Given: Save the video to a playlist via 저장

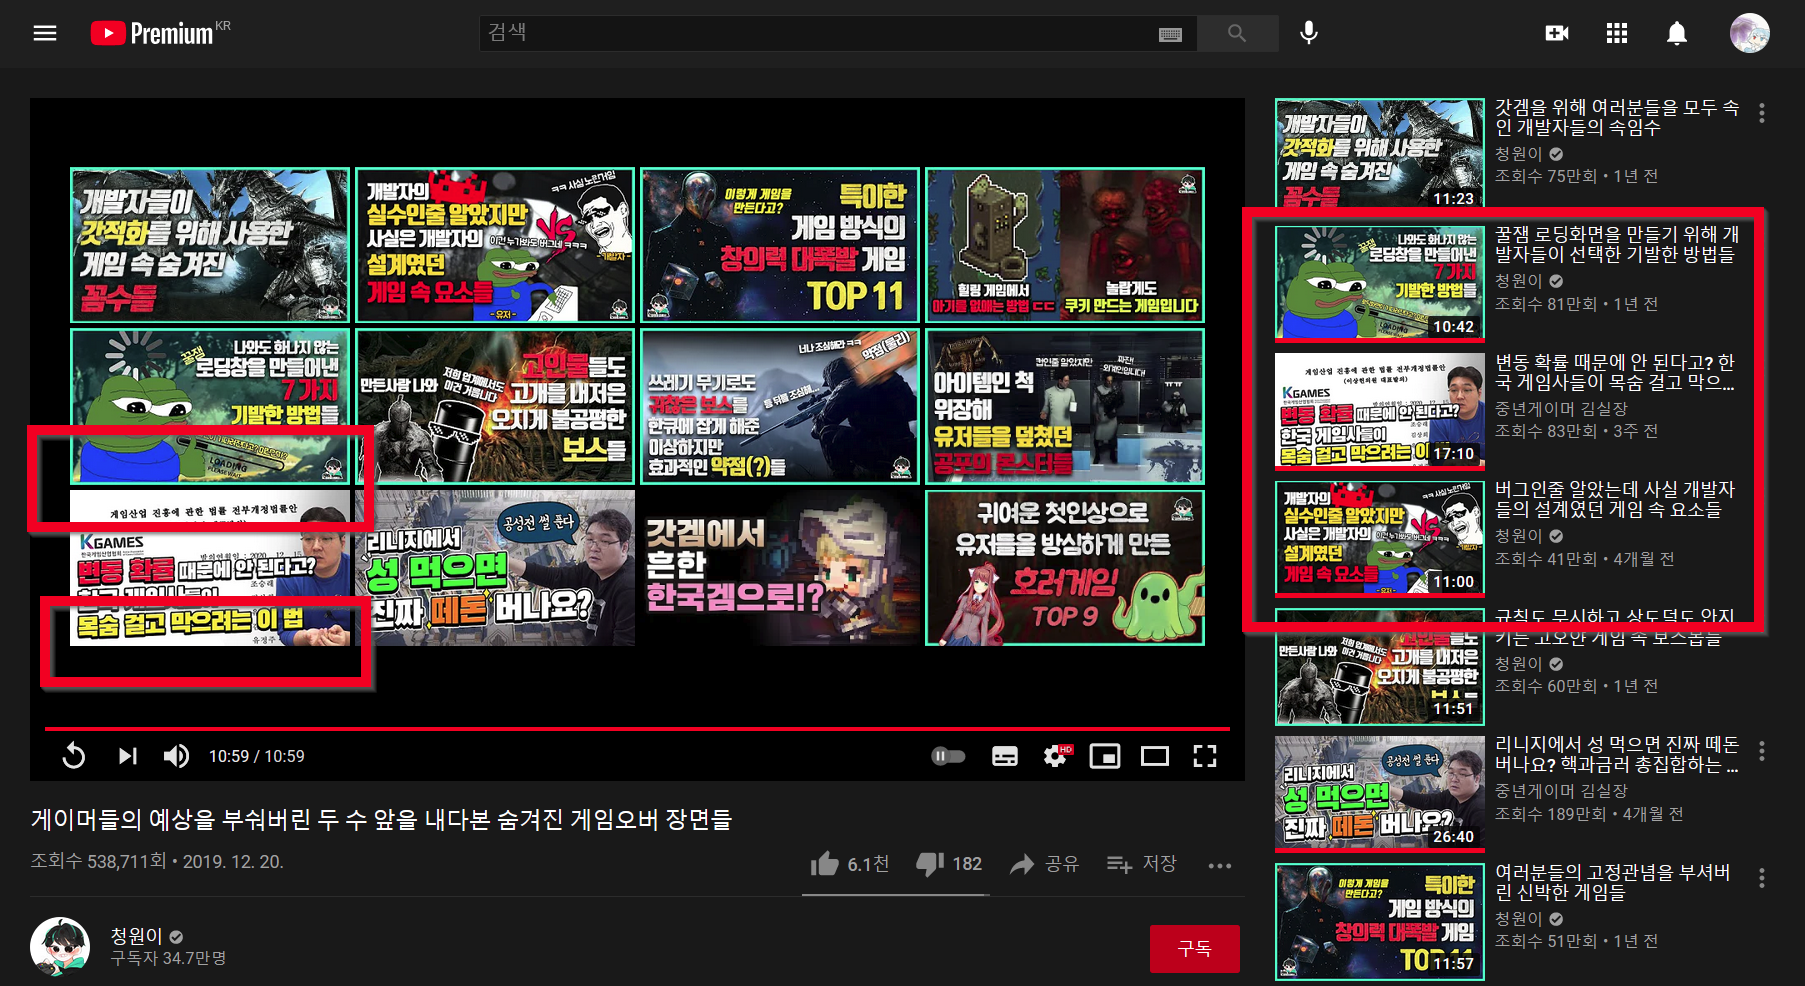Looking at the screenshot, I should (1141, 864).
